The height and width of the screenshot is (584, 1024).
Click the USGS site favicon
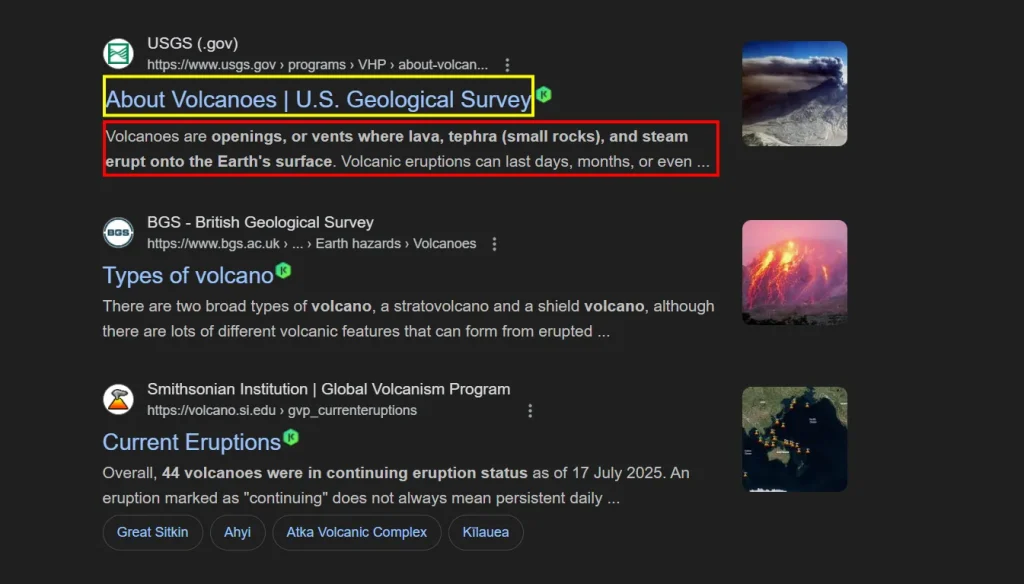click(x=119, y=54)
